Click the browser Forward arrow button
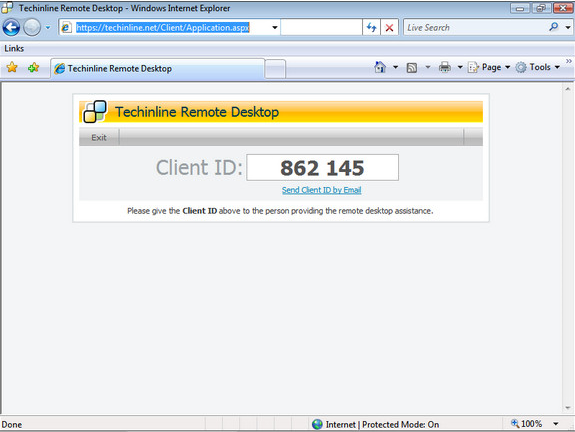The height and width of the screenshot is (432, 575). (x=32, y=28)
